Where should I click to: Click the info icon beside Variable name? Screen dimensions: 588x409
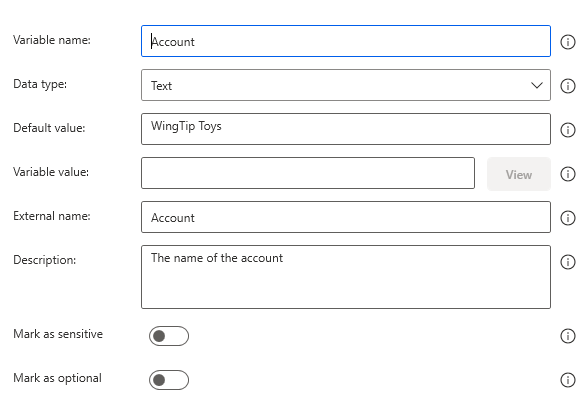click(x=568, y=42)
